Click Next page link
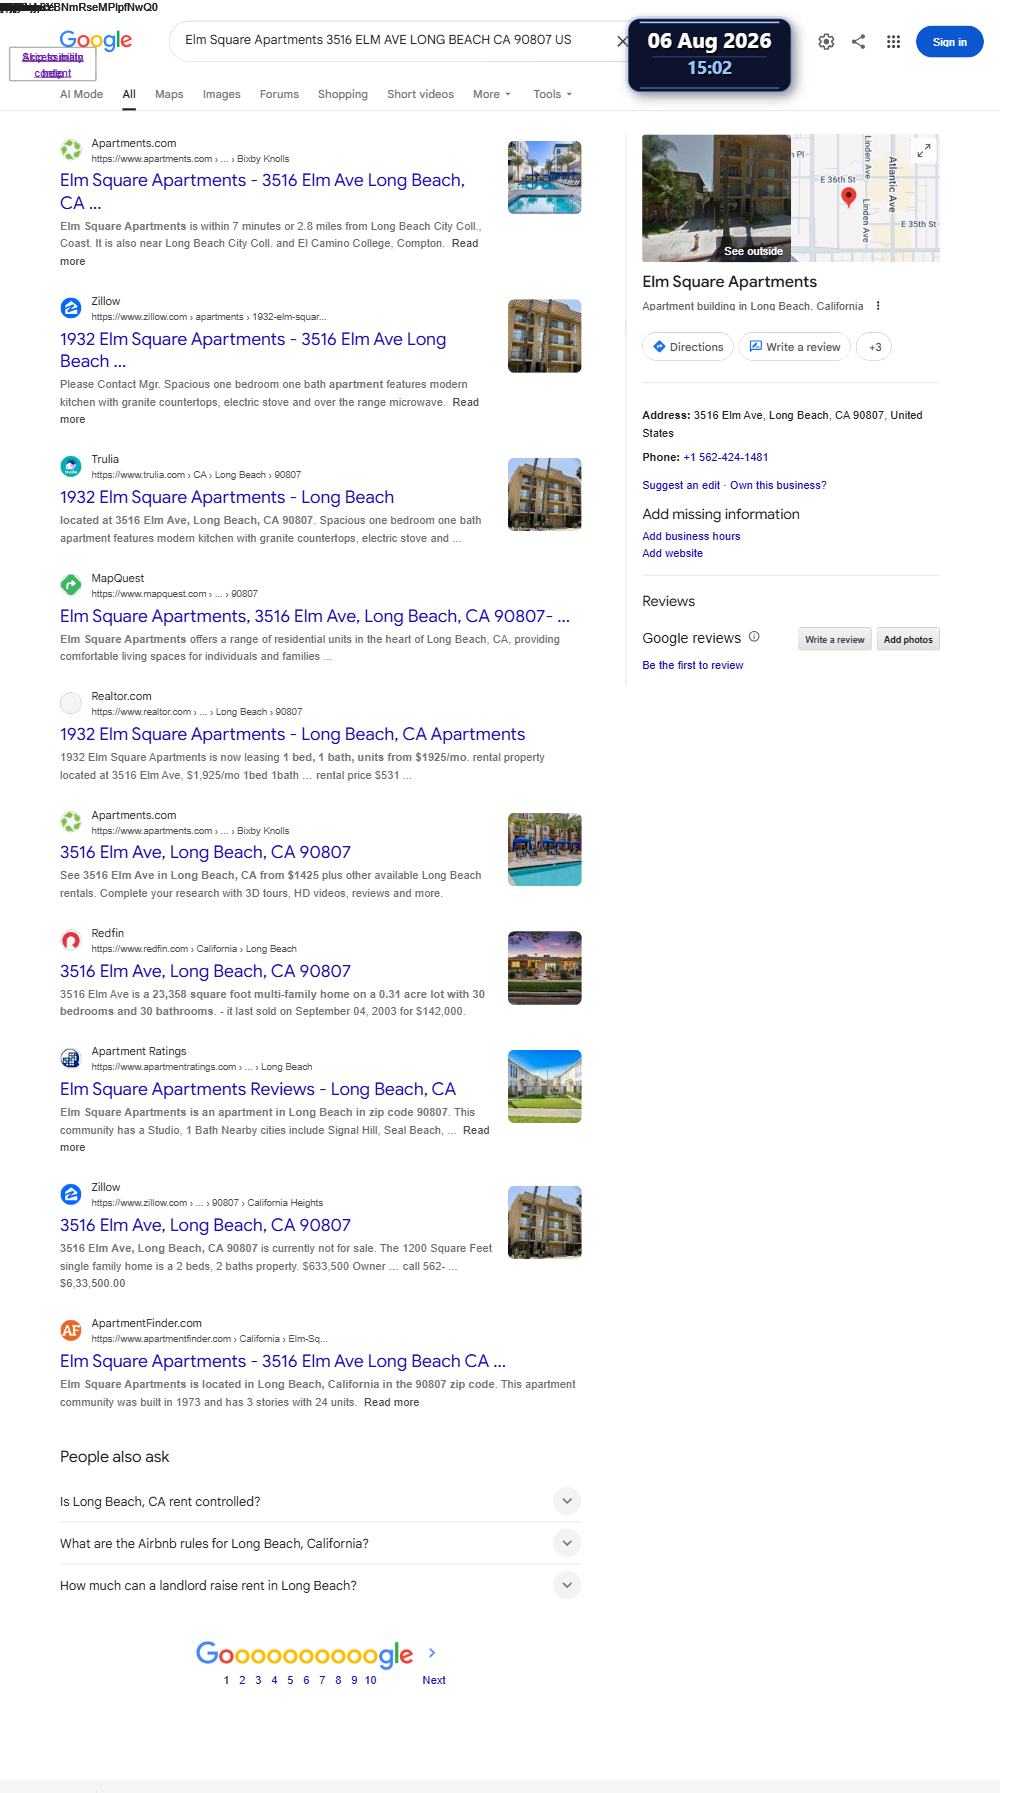Screen dimensions: 1012x1793 coord(434,1680)
